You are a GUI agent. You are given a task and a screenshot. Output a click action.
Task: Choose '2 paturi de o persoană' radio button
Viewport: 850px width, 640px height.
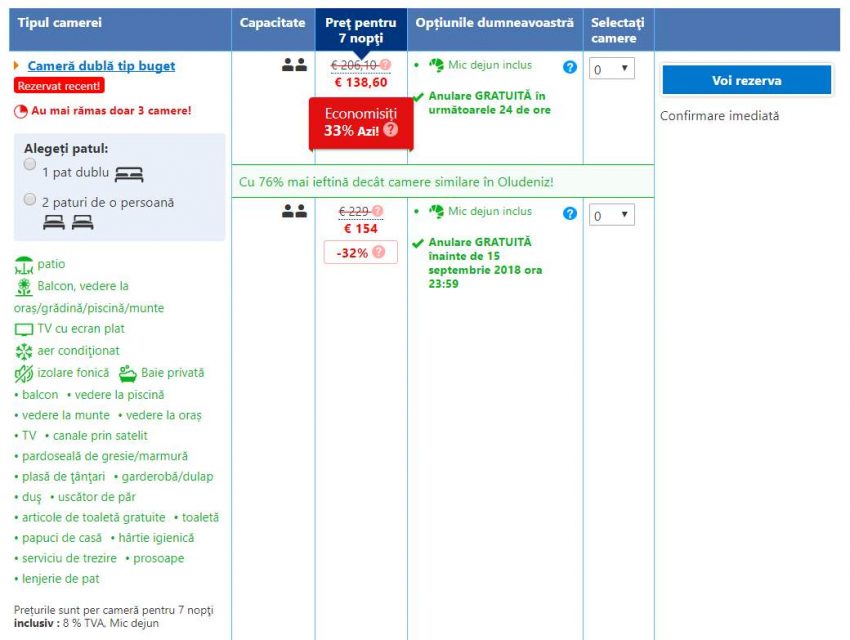coord(31,200)
